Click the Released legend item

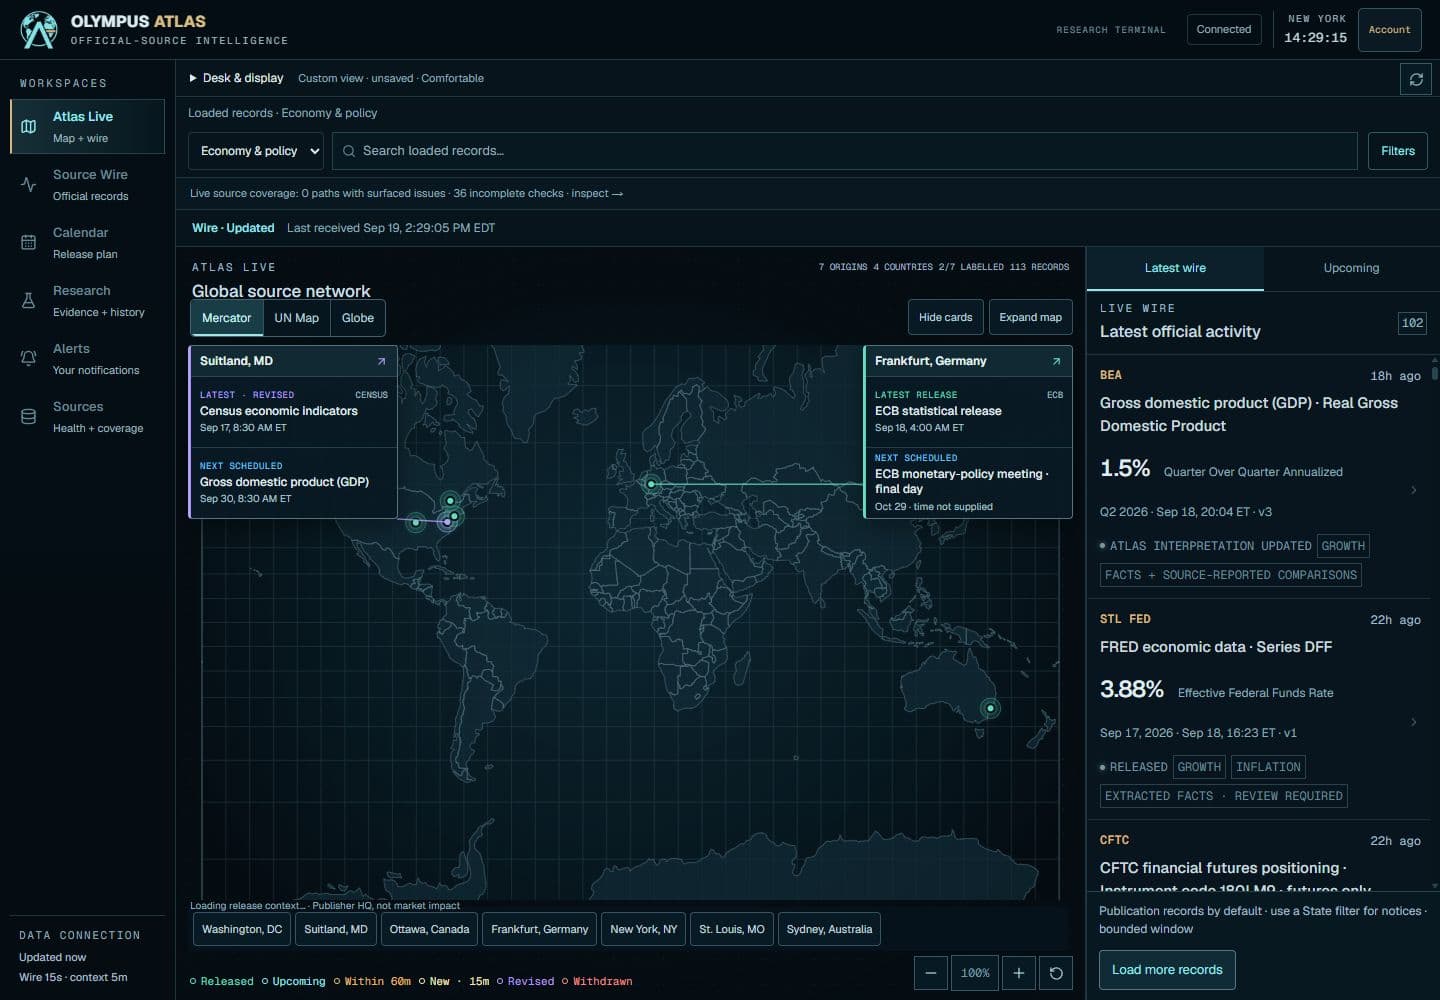tap(222, 982)
